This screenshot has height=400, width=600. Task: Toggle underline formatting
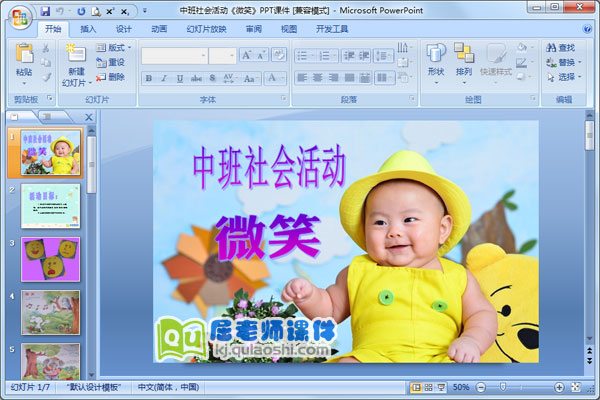(180, 78)
